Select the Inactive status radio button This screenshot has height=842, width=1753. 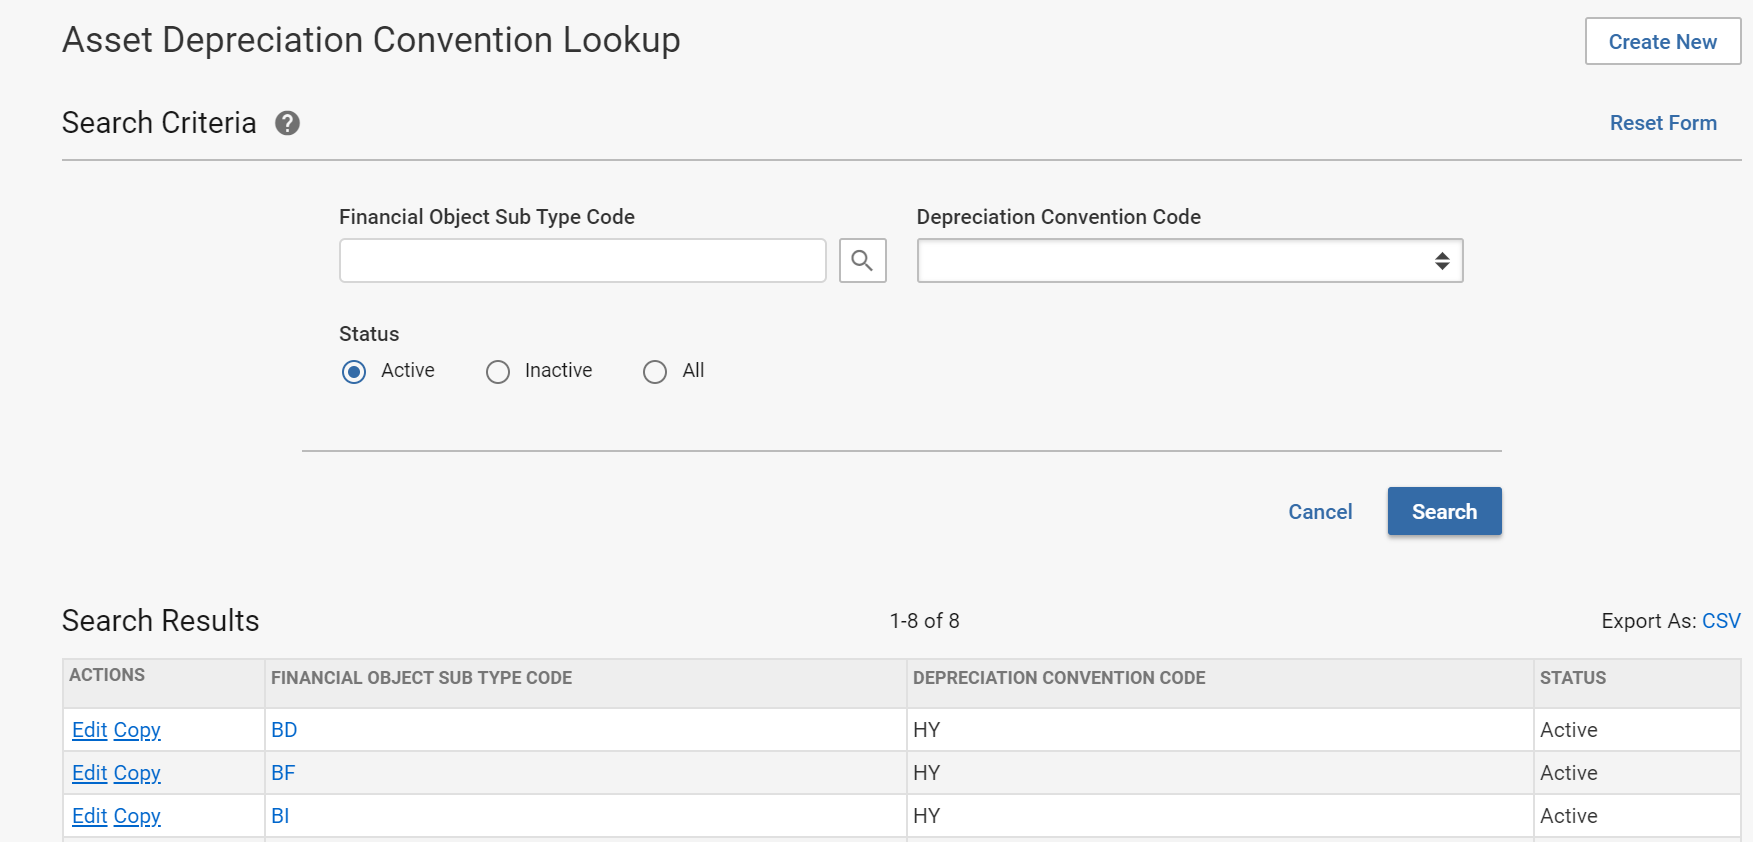pos(498,372)
